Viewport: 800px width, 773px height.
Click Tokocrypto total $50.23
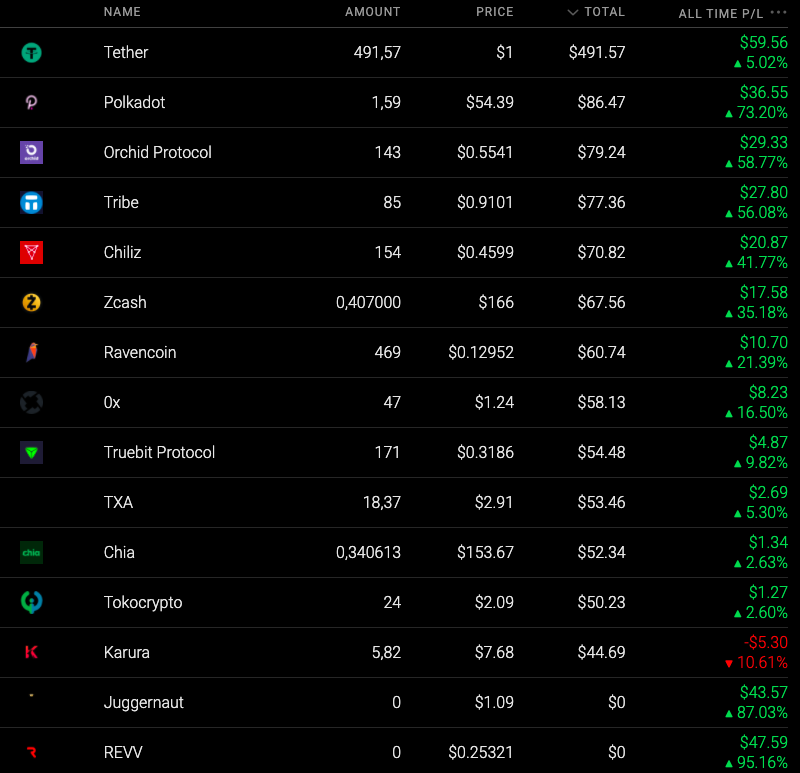[x=602, y=603]
